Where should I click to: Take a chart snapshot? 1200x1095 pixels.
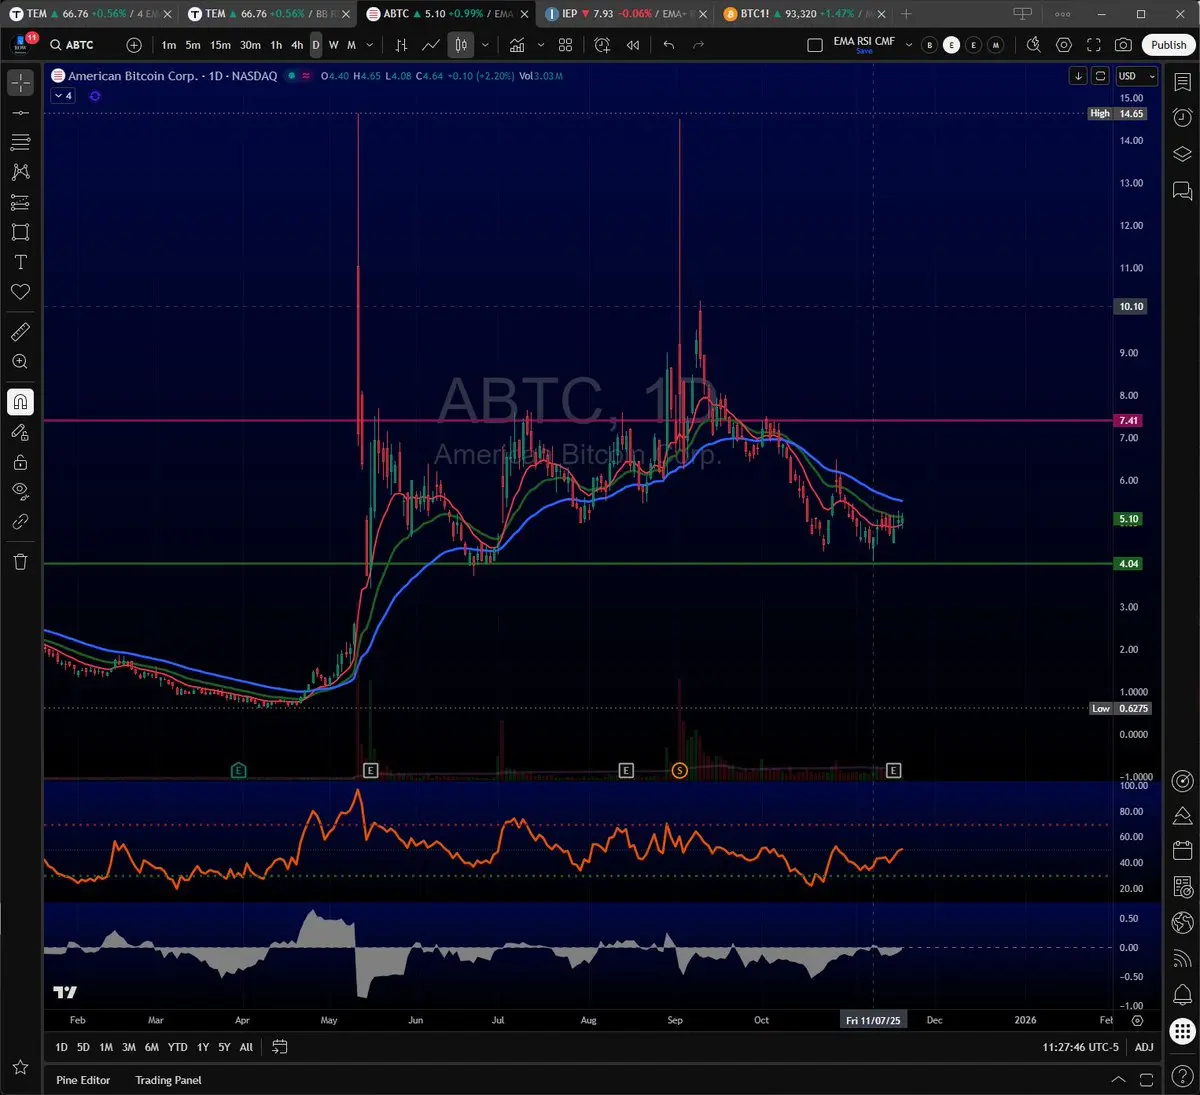(1124, 45)
